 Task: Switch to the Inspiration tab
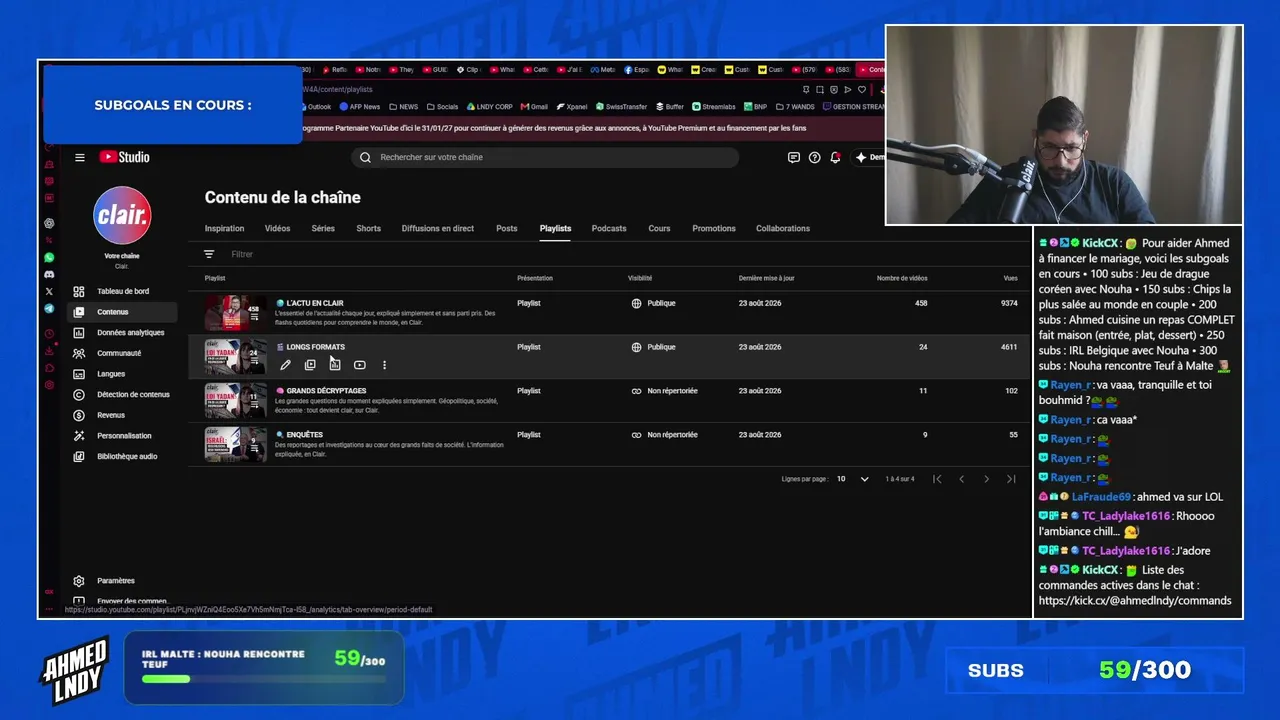[224, 228]
